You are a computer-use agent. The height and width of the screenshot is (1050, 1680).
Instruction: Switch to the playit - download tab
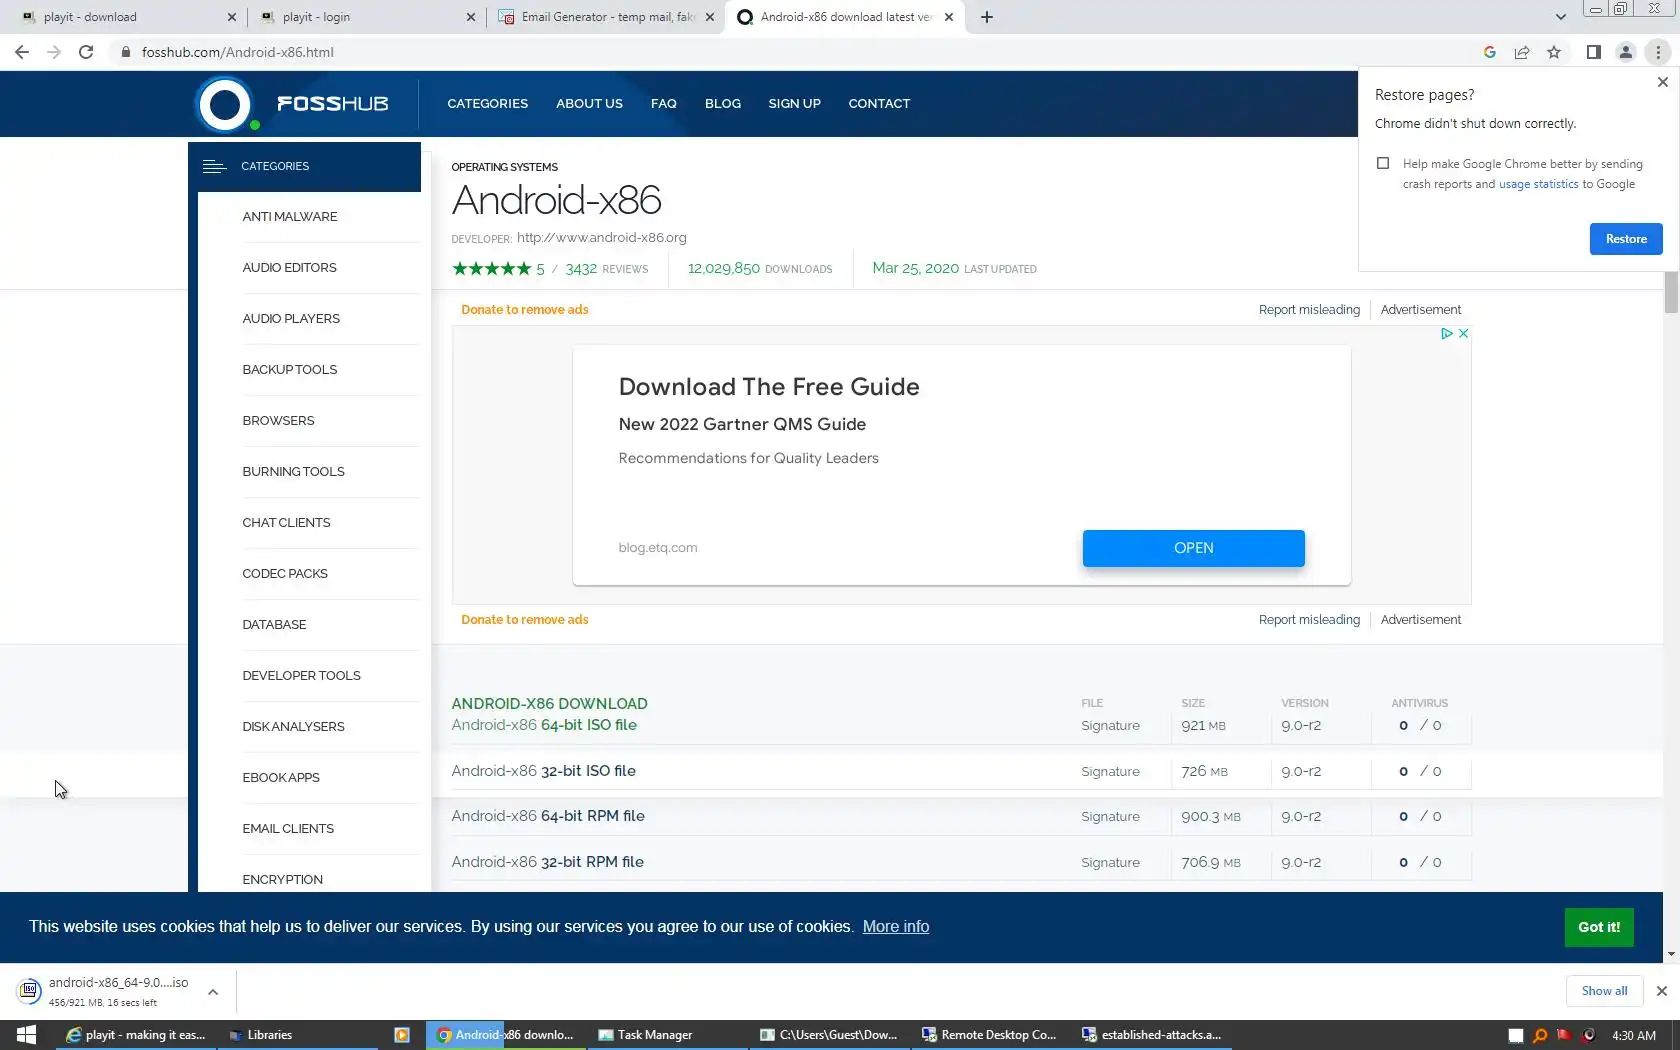click(128, 17)
